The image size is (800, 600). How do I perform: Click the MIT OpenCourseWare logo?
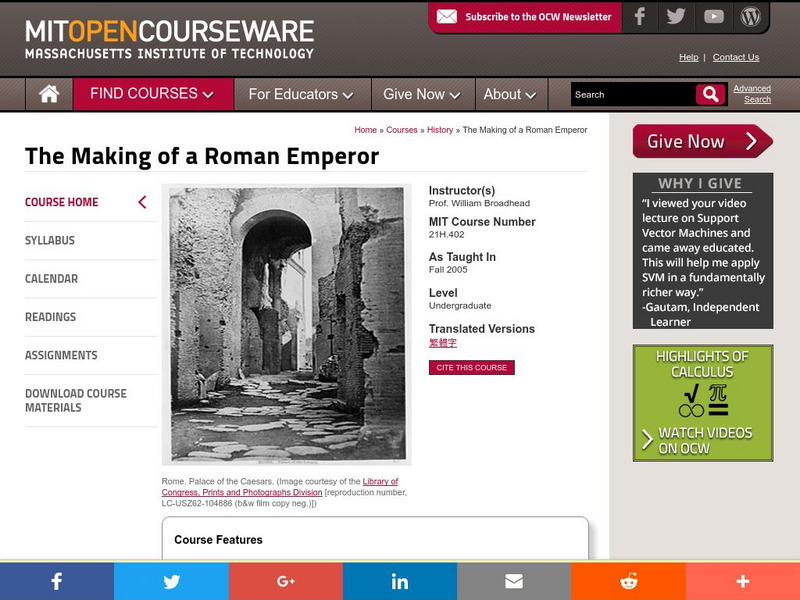point(169,39)
